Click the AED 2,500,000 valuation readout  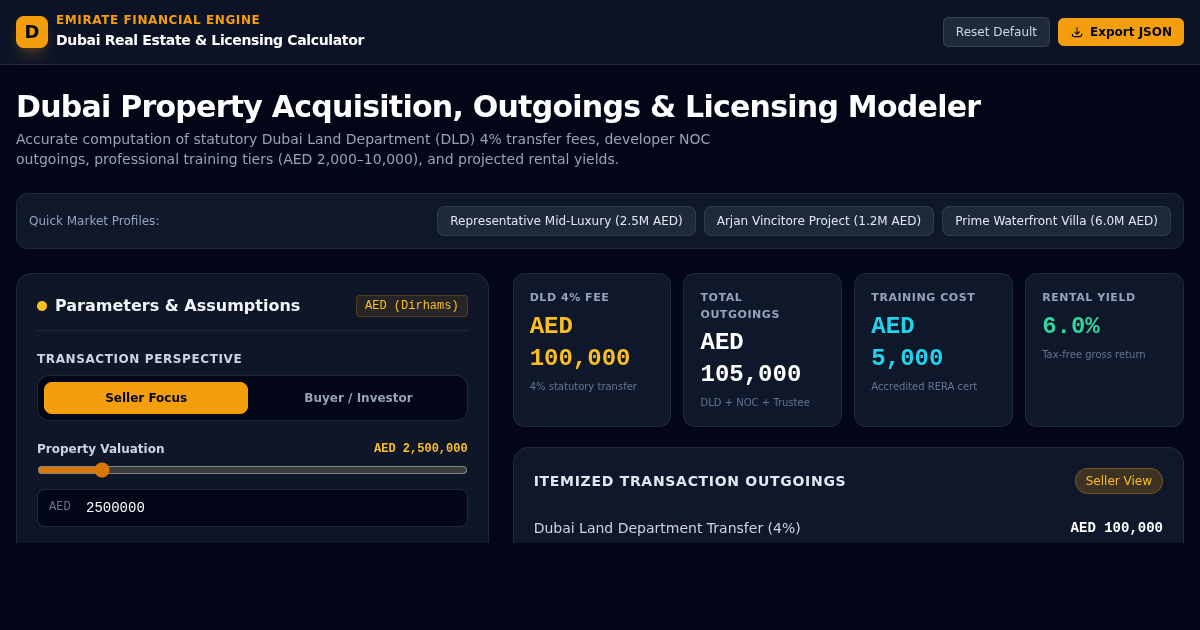(421, 448)
